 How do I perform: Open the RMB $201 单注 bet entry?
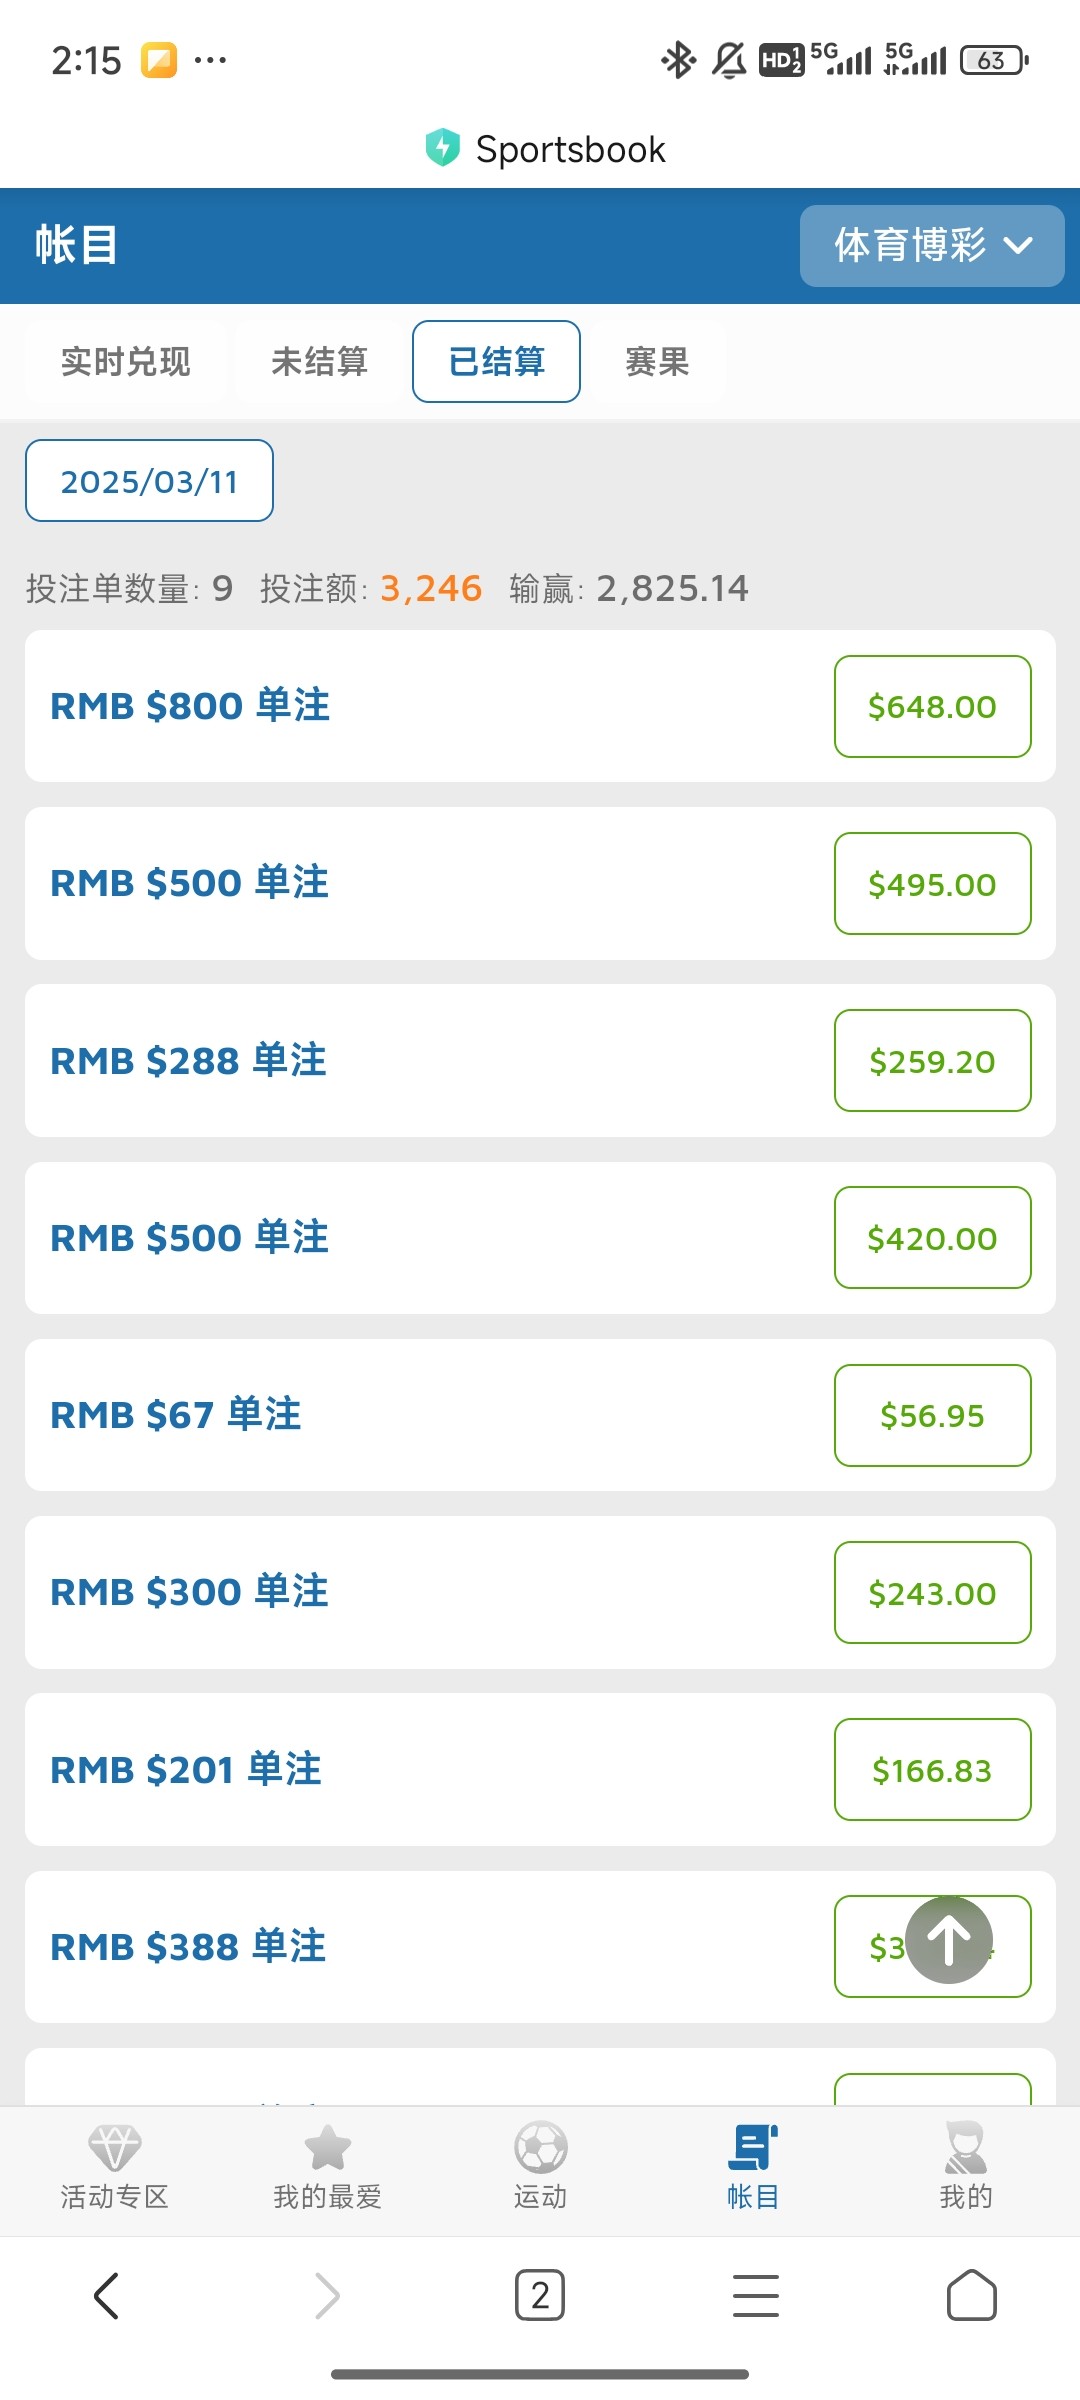click(186, 1770)
